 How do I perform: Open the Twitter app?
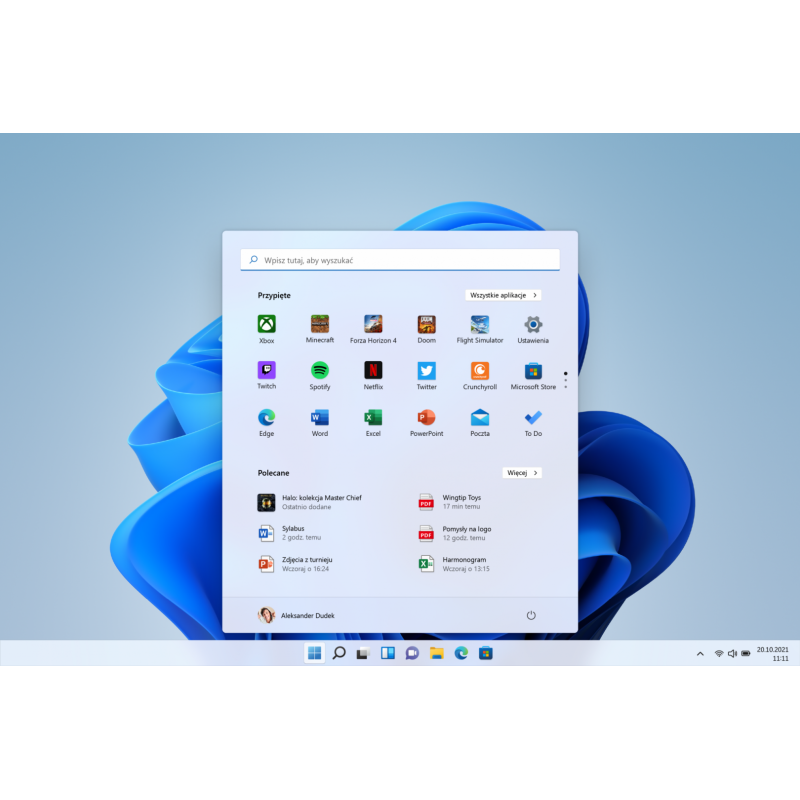click(x=427, y=376)
